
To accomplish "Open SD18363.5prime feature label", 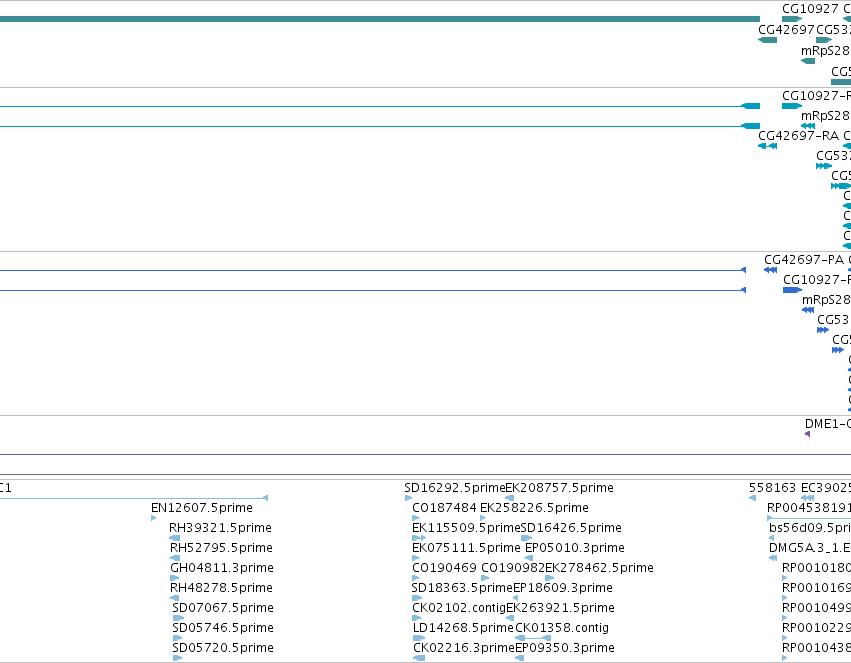I will 462,588.
